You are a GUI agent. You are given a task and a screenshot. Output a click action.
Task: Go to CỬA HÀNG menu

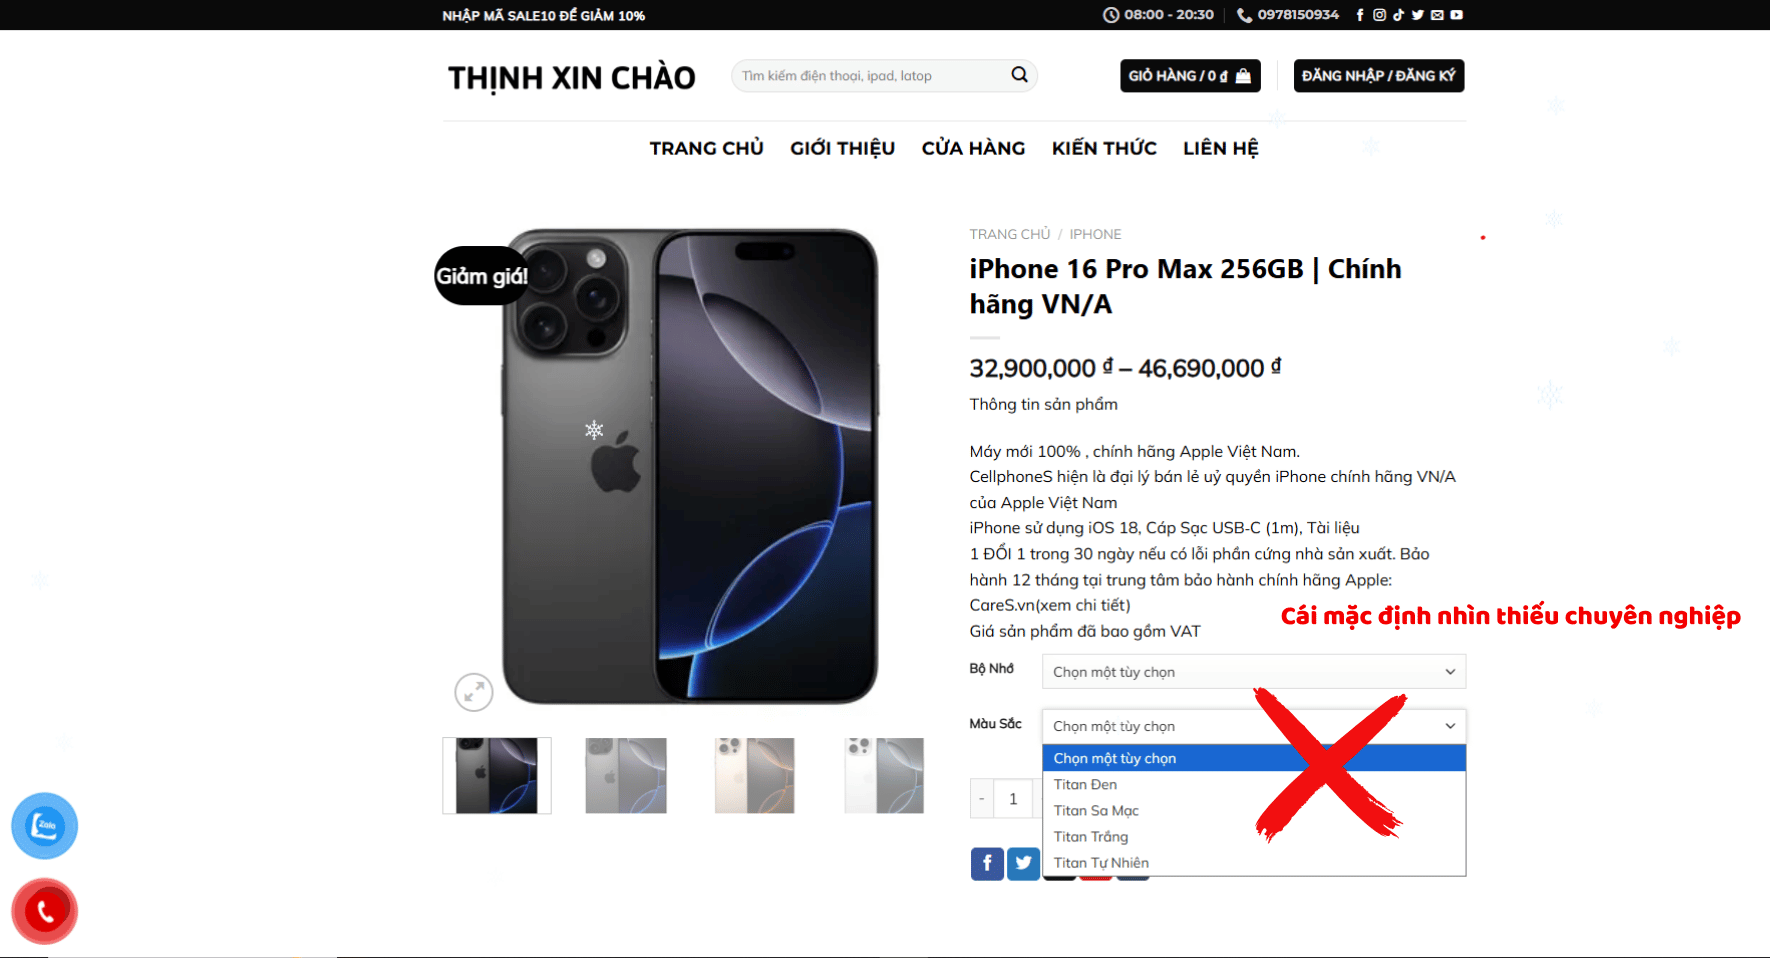point(973,148)
